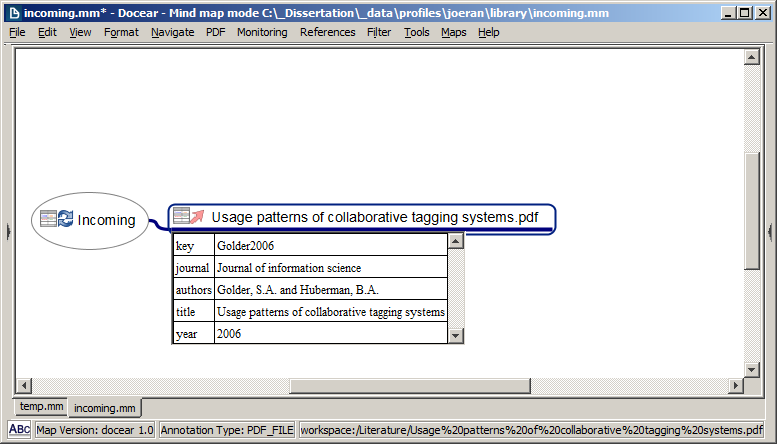Click the workspace path in status bar
This screenshot has width=777, height=444.
(x=531, y=430)
